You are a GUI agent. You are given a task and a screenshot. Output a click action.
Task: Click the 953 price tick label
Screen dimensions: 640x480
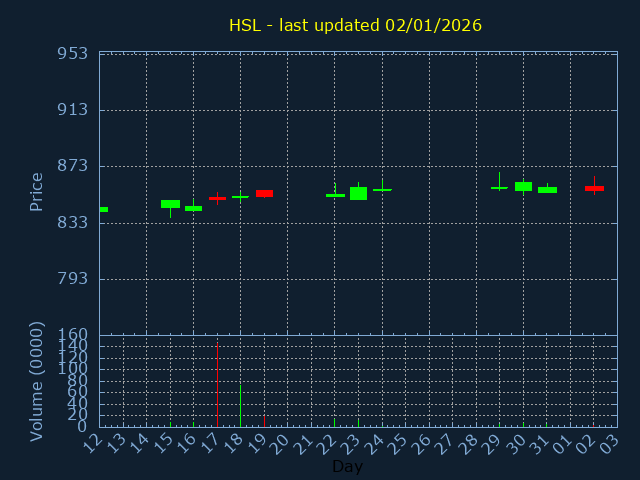coord(72,54)
